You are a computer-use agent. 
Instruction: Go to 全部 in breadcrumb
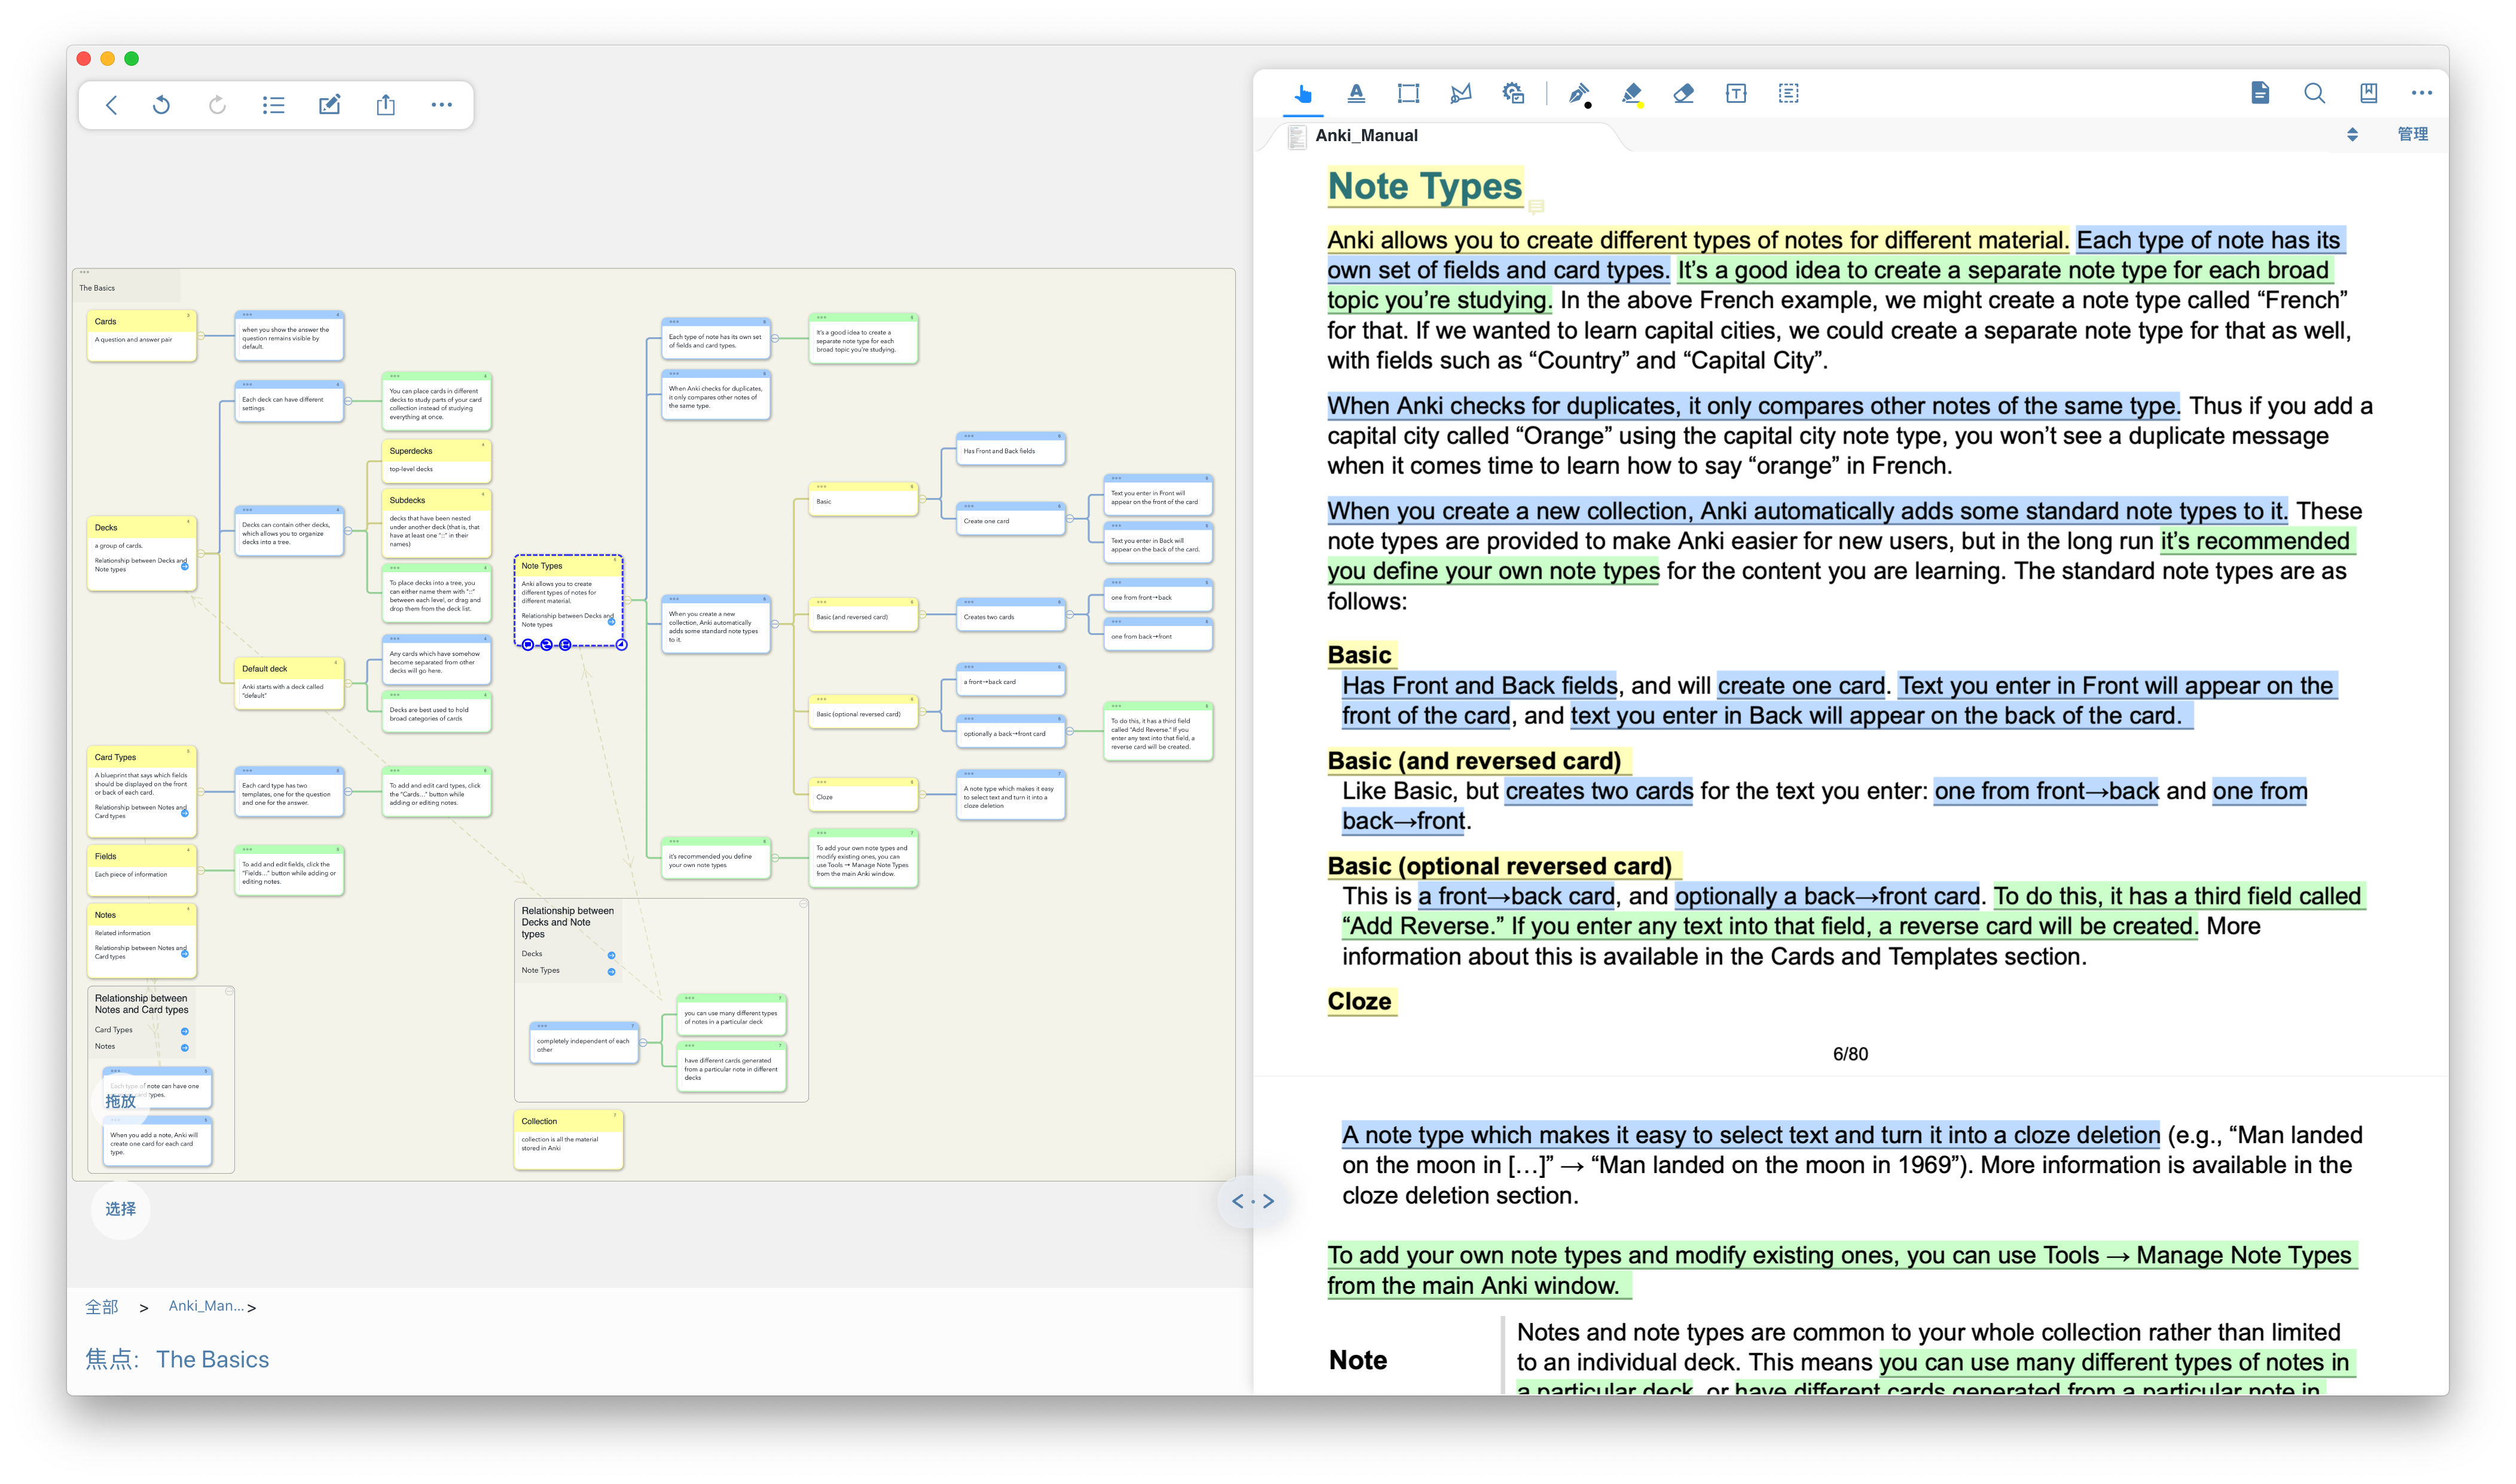coord(102,1306)
